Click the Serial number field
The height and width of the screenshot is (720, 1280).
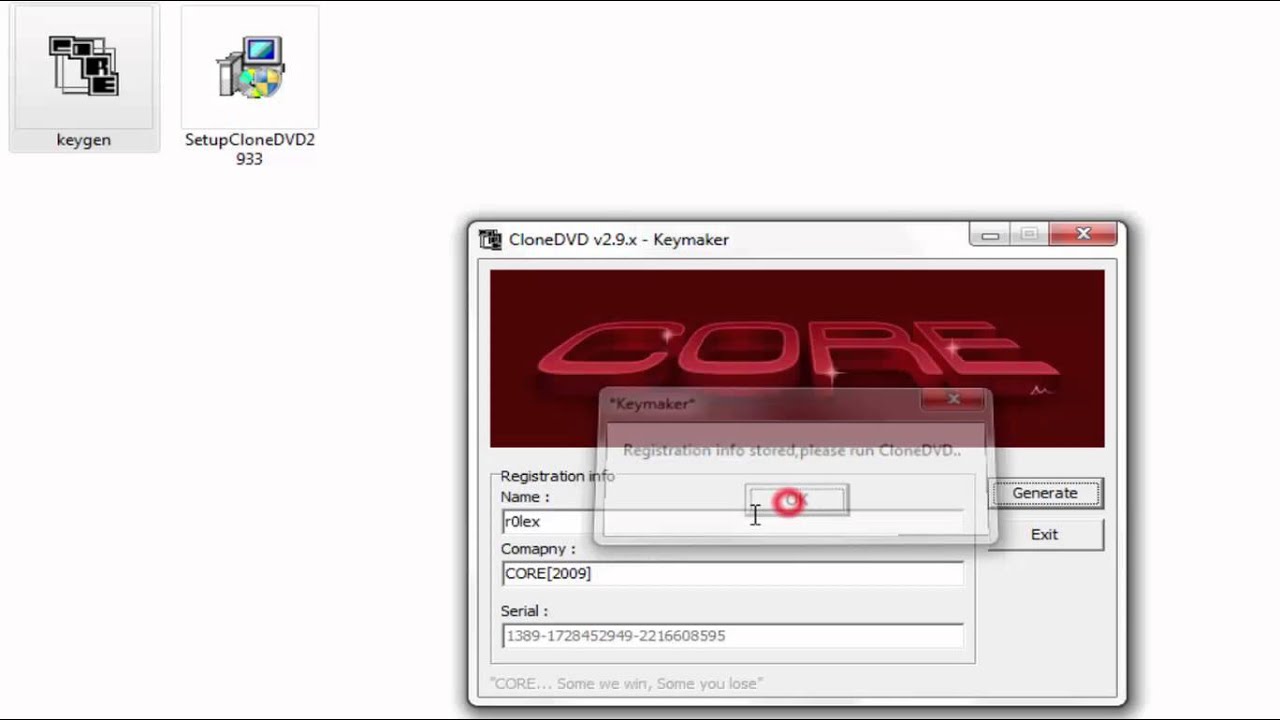732,635
